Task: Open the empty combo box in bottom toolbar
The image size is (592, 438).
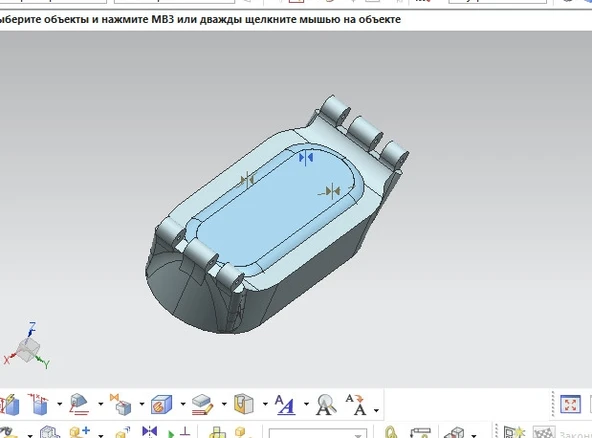Action: (318, 433)
